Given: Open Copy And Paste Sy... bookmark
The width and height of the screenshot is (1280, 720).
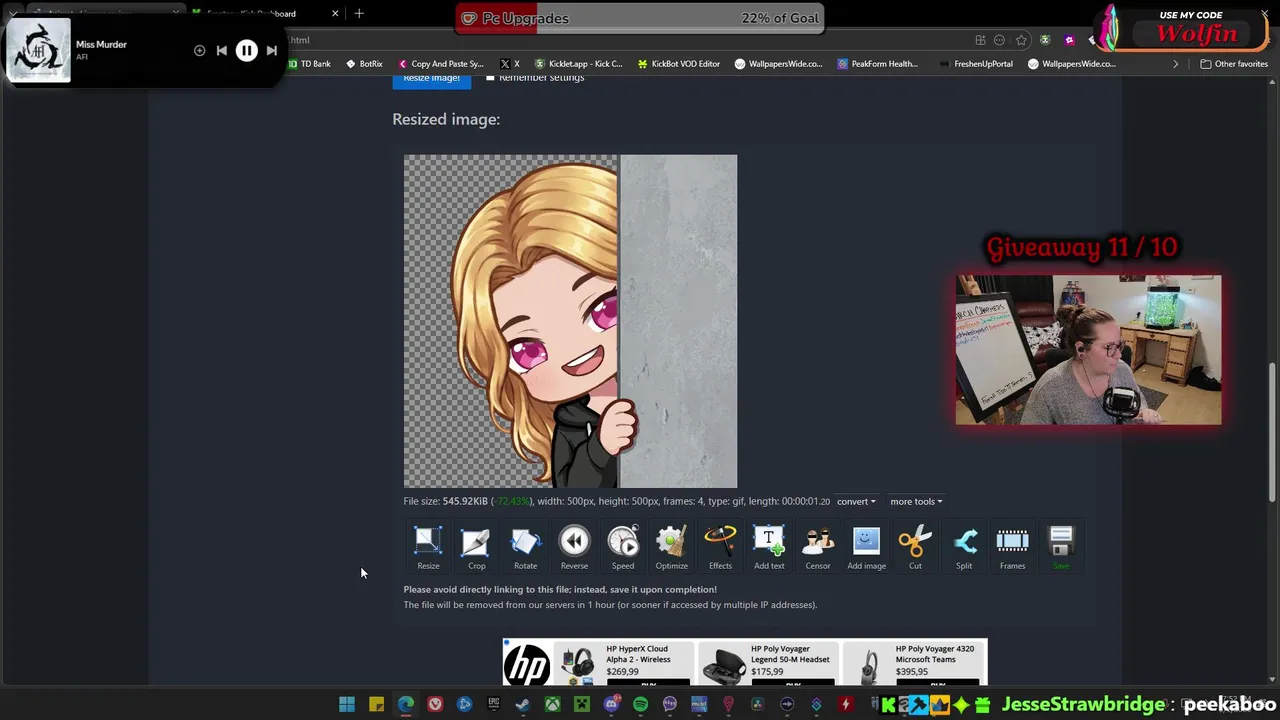Looking at the screenshot, I should (440, 64).
